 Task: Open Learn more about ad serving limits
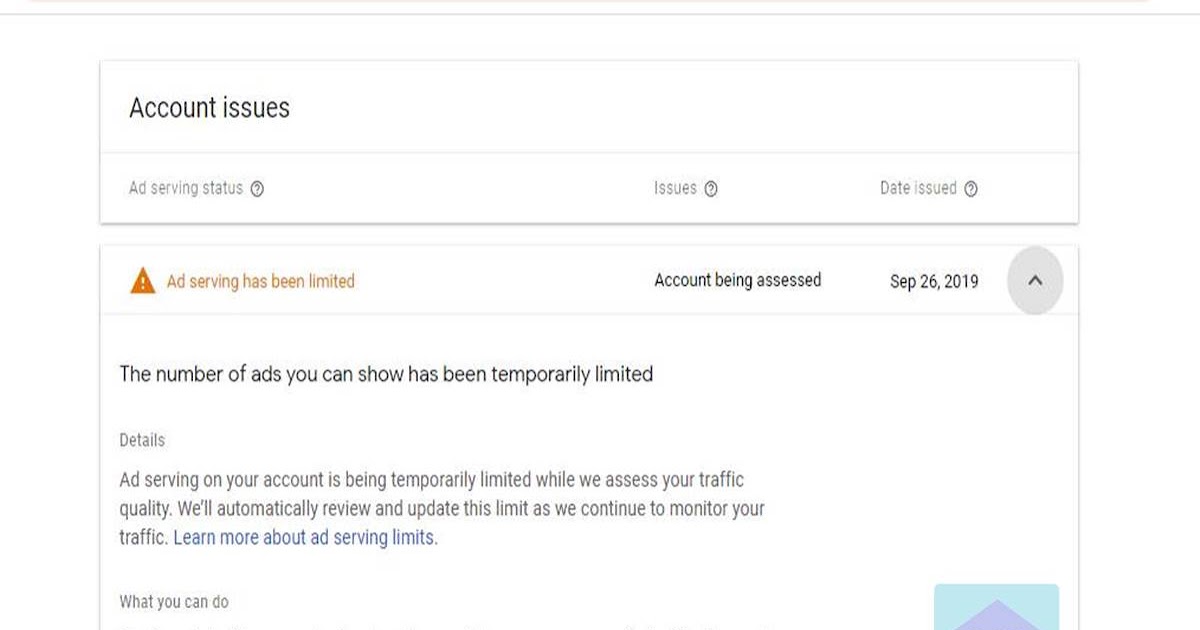[304, 537]
